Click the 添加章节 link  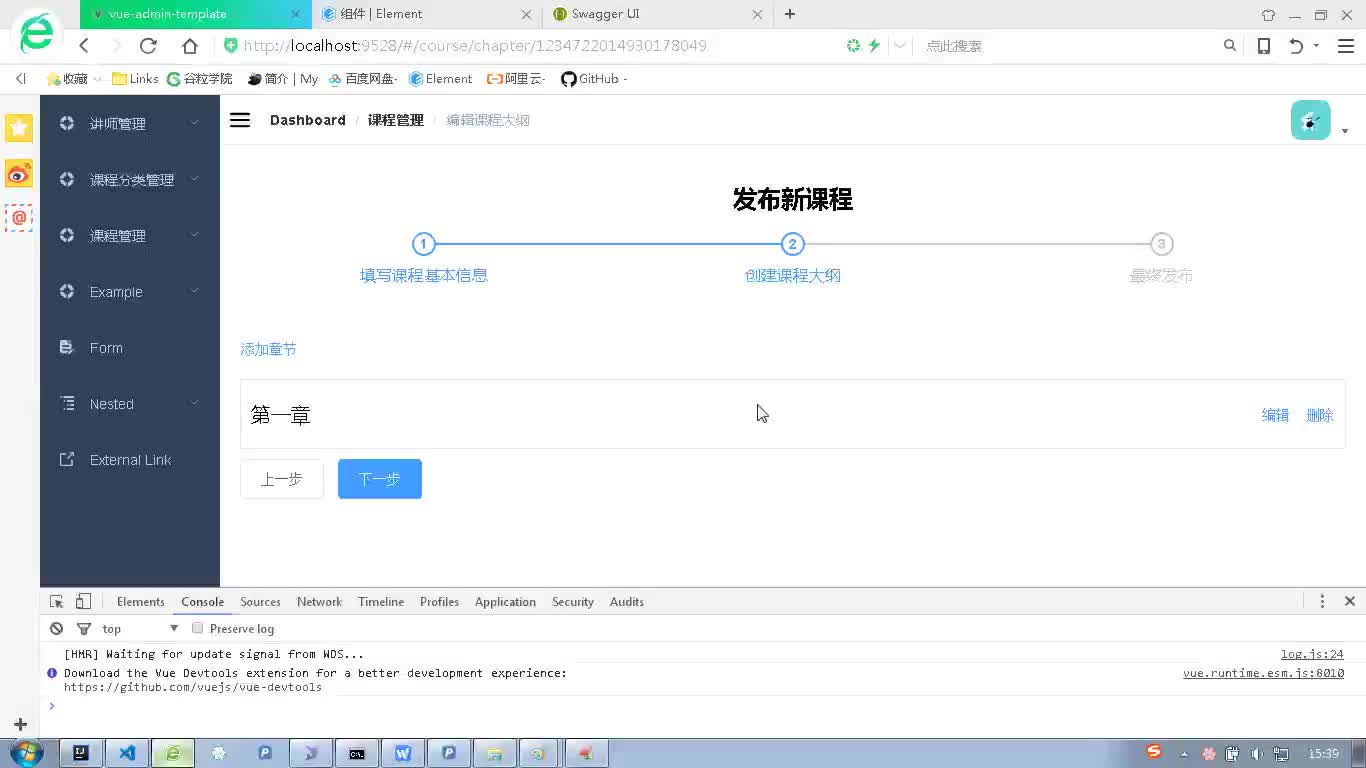[268, 349]
